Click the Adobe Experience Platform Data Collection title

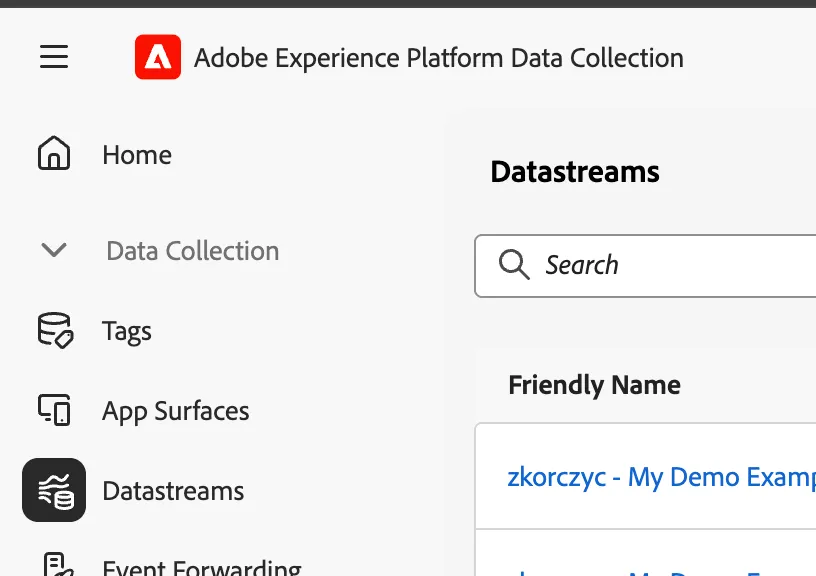(x=439, y=58)
